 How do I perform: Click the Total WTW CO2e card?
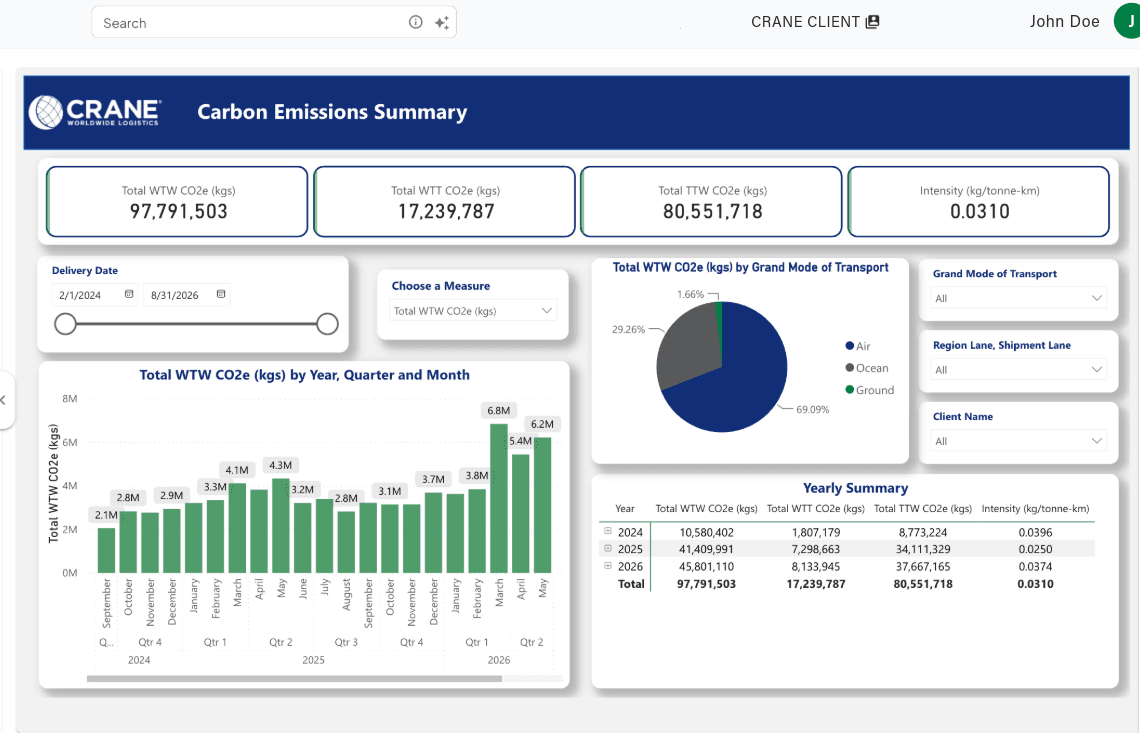pyautogui.click(x=177, y=201)
